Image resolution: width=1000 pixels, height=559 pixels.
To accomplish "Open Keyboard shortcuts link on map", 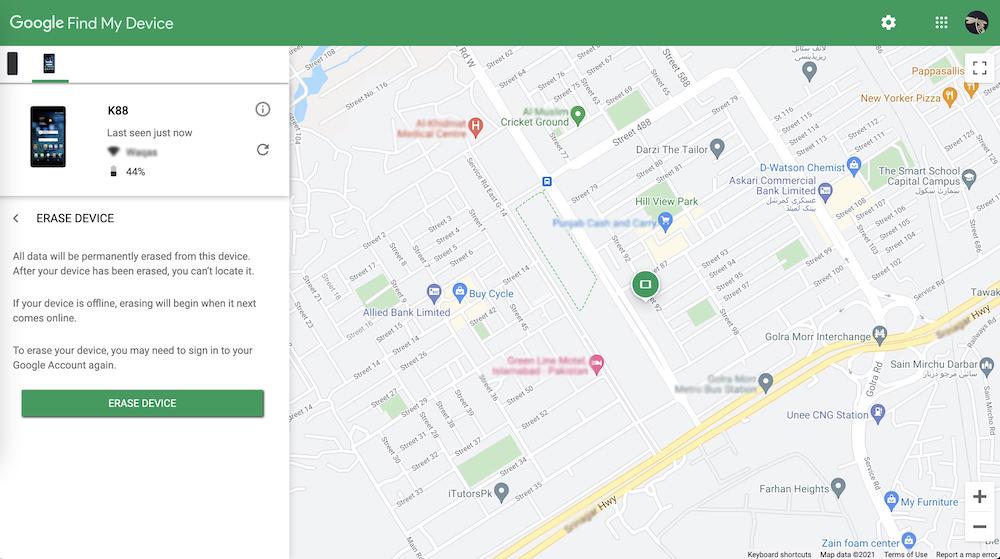I will pos(779,555).
